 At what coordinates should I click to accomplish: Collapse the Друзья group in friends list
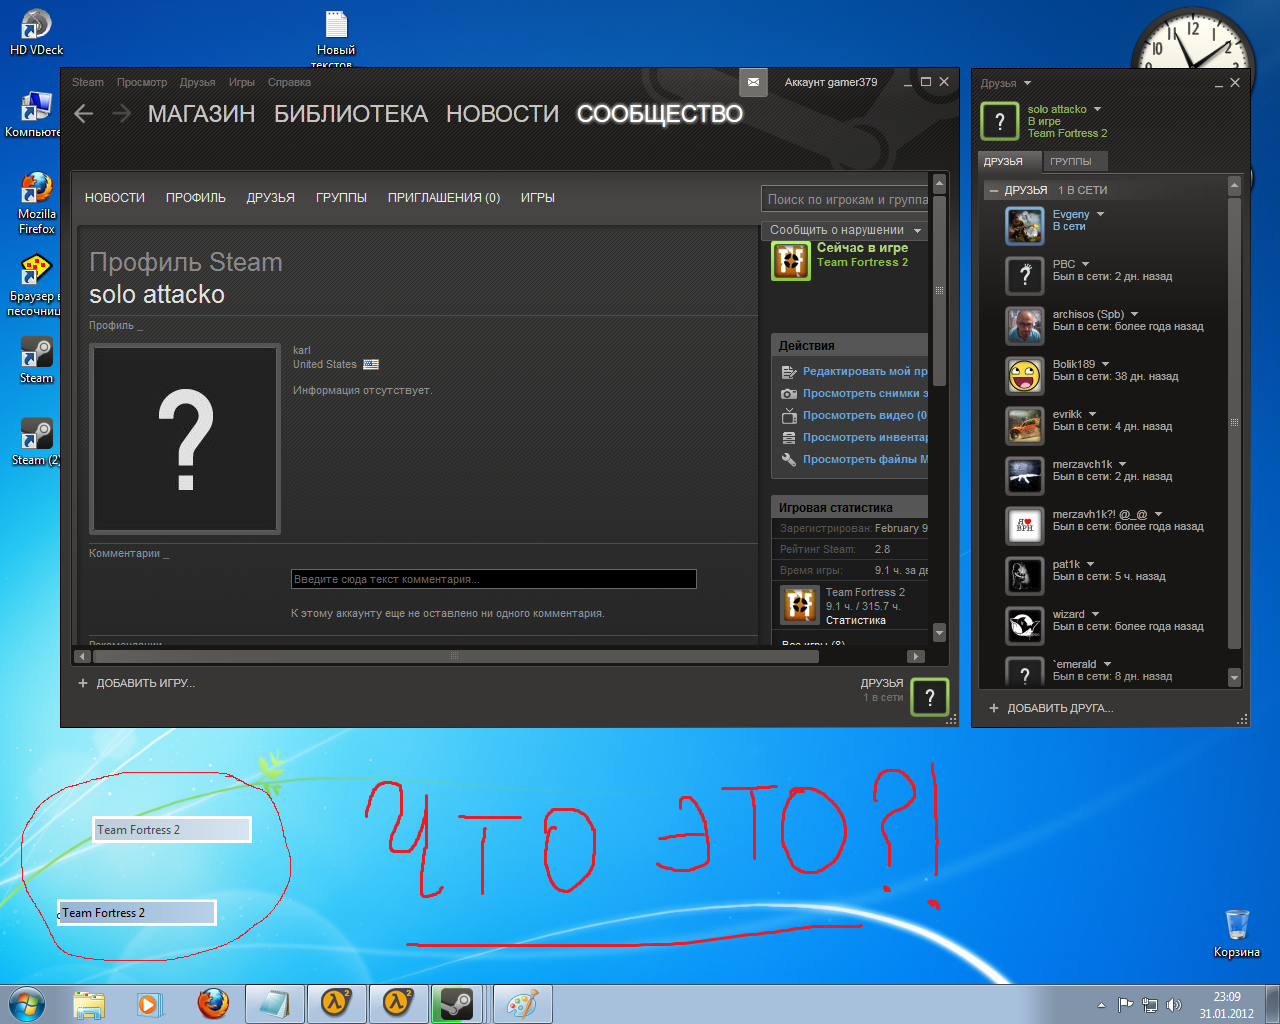[993, 190]
